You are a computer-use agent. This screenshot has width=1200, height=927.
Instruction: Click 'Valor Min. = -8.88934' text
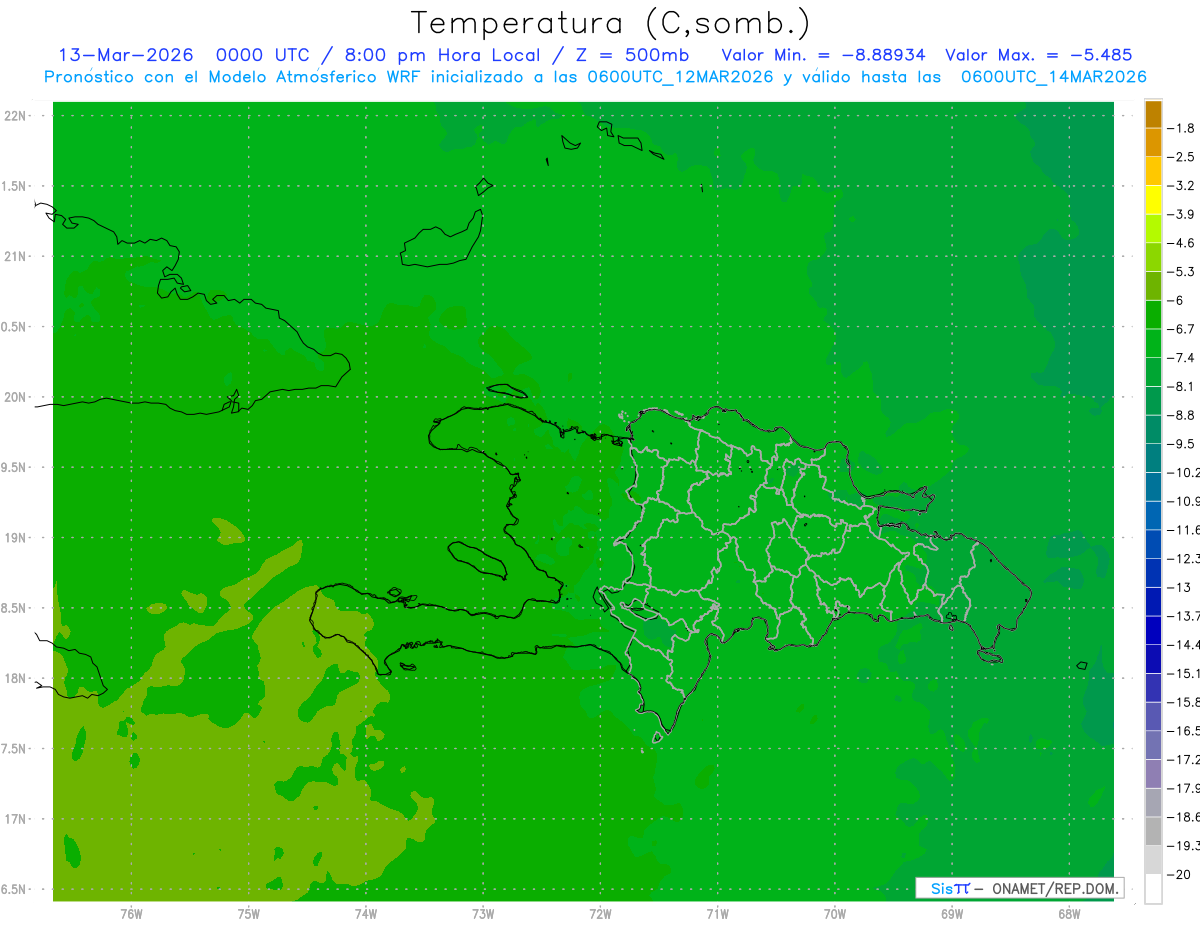point(823,55)
